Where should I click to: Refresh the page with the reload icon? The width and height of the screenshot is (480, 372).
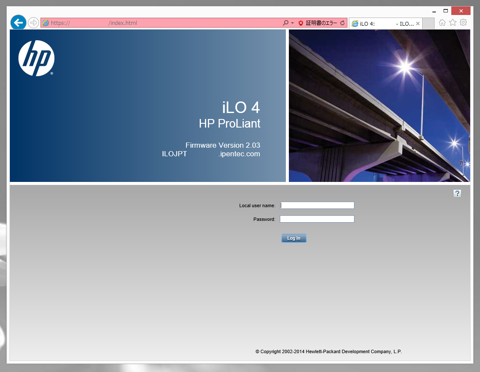342,23
